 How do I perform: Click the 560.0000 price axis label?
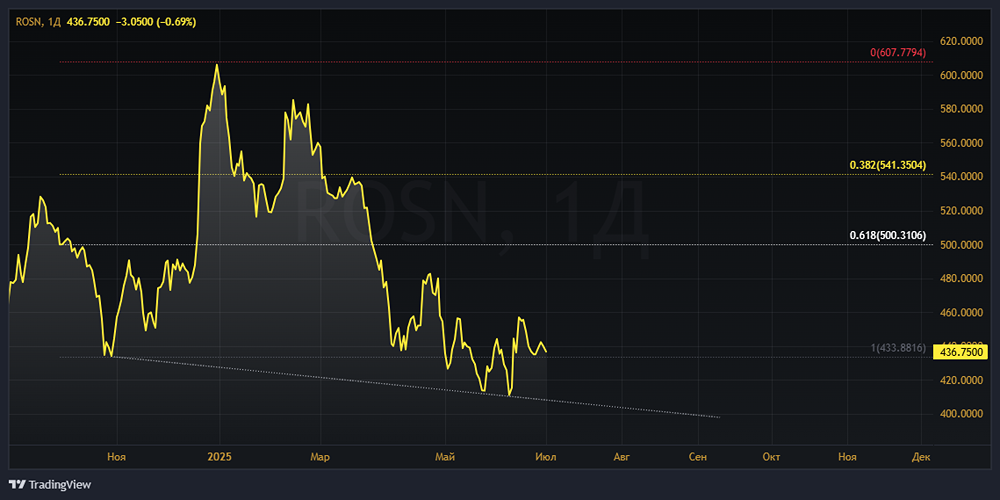(x=960, y=143)
